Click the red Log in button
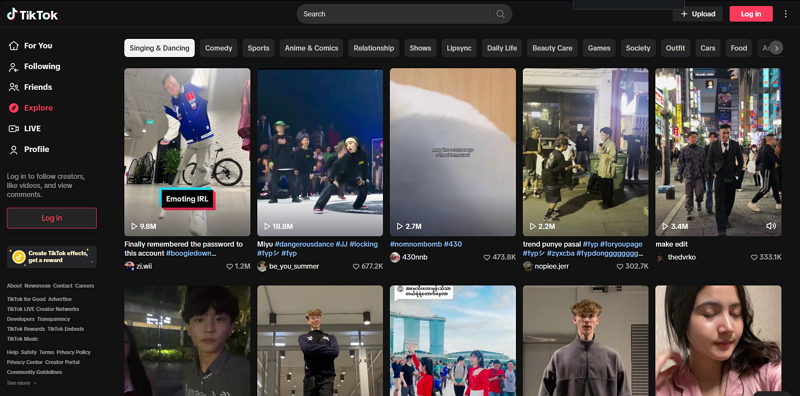 tap(751, 14)
